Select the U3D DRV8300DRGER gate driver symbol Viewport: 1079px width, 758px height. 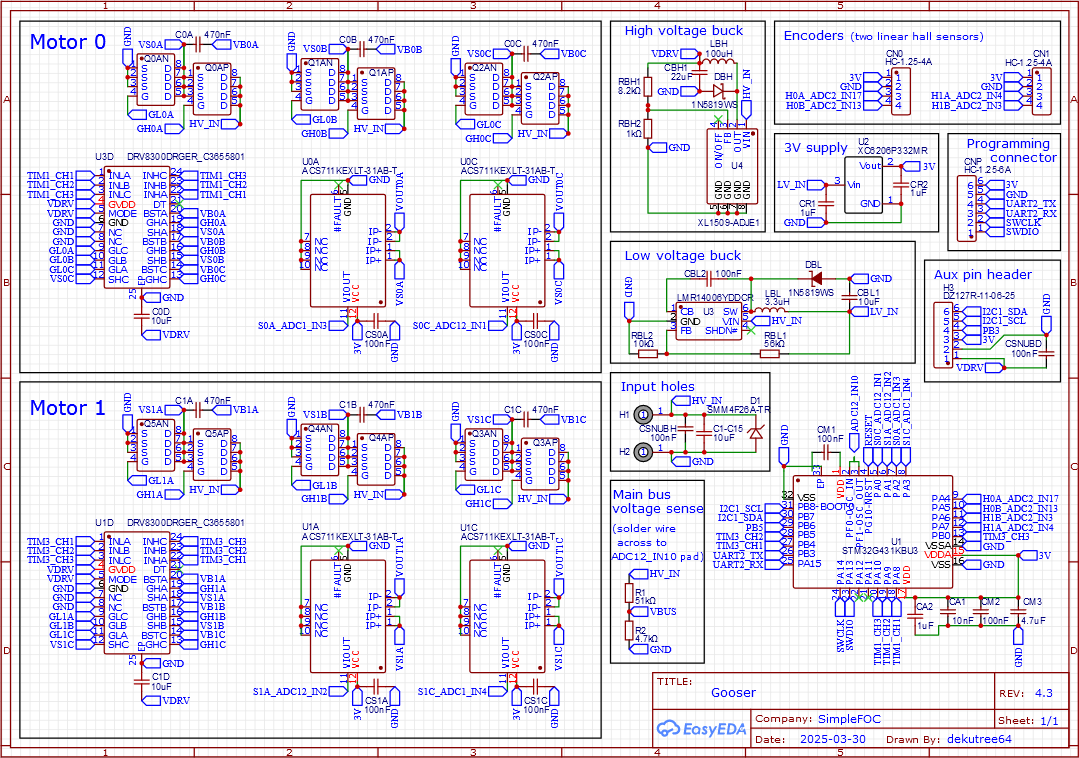(137, 228)
